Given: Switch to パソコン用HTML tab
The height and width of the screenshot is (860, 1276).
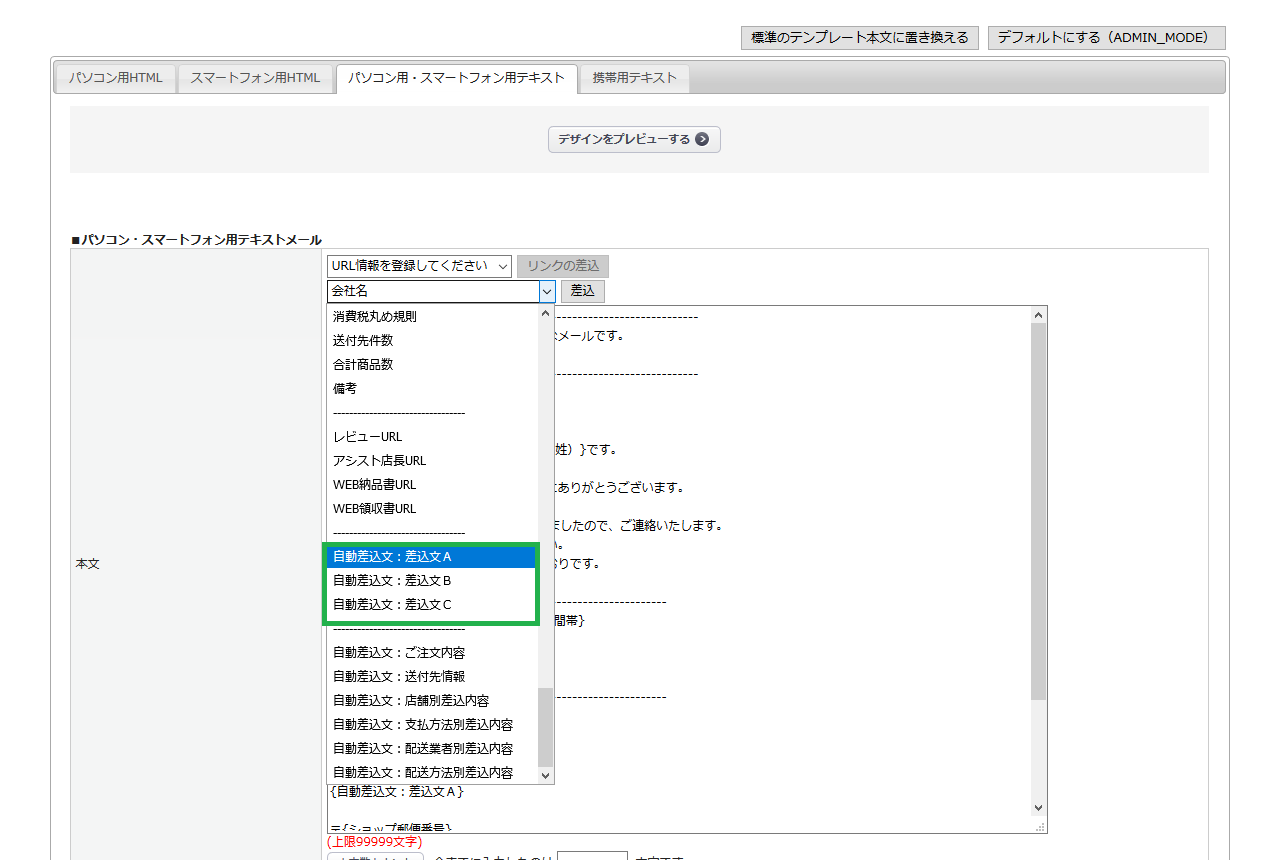Looking at the screenshot, I should pyautogui.click(x=115, y=78).
